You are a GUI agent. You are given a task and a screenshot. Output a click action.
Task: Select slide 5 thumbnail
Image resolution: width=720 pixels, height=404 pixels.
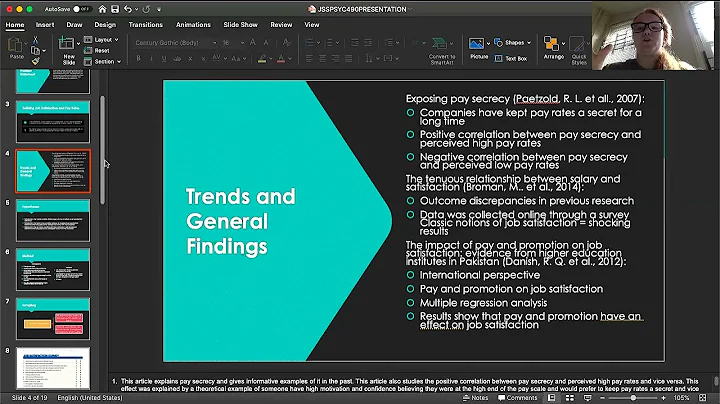point(53,220)
